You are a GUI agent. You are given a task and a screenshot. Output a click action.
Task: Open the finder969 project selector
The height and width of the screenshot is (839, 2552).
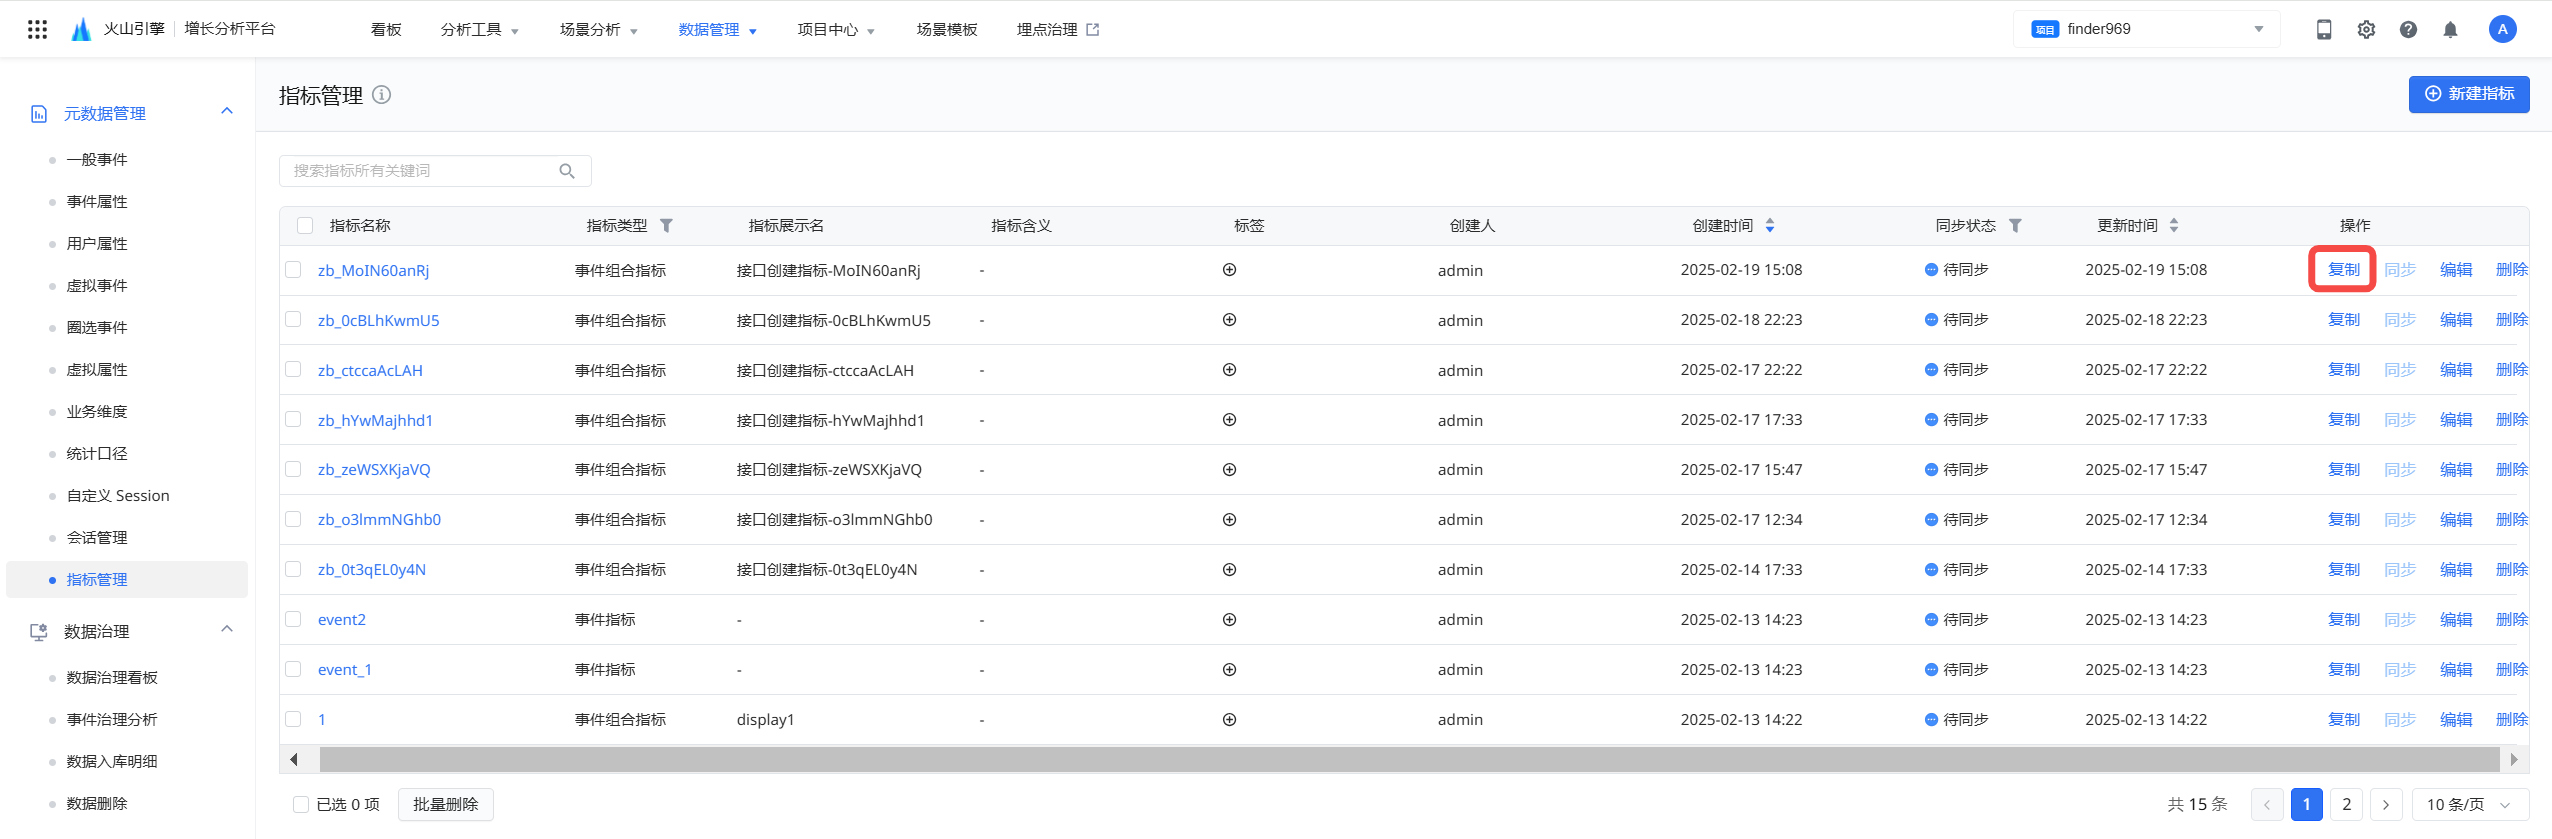pyautogui.click(x=2146, y=29)
